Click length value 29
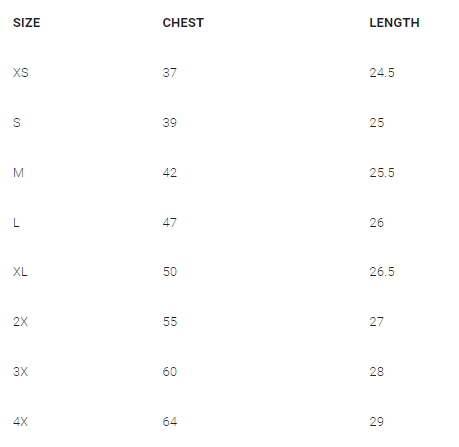The height and width of the screenshot is (447, 459). pos(377,422)
